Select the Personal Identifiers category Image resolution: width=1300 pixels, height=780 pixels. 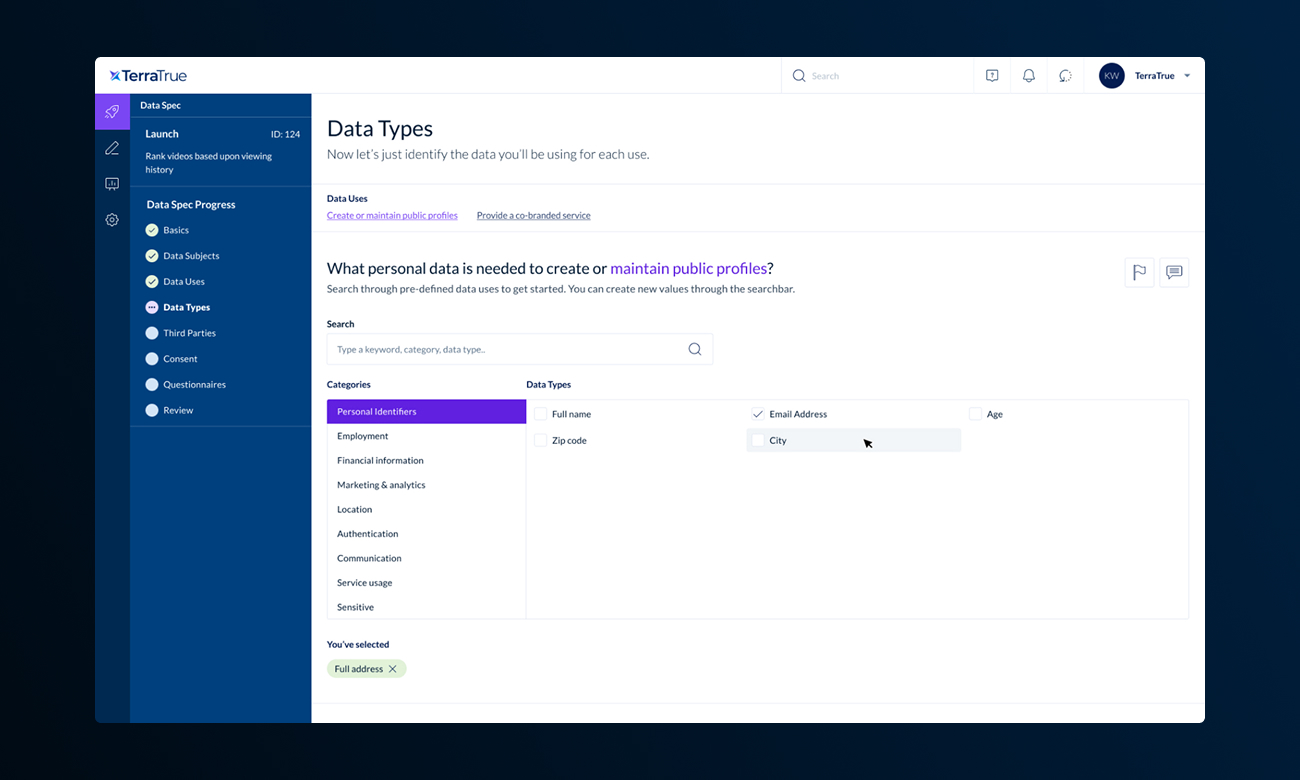[x=426, y=412]
